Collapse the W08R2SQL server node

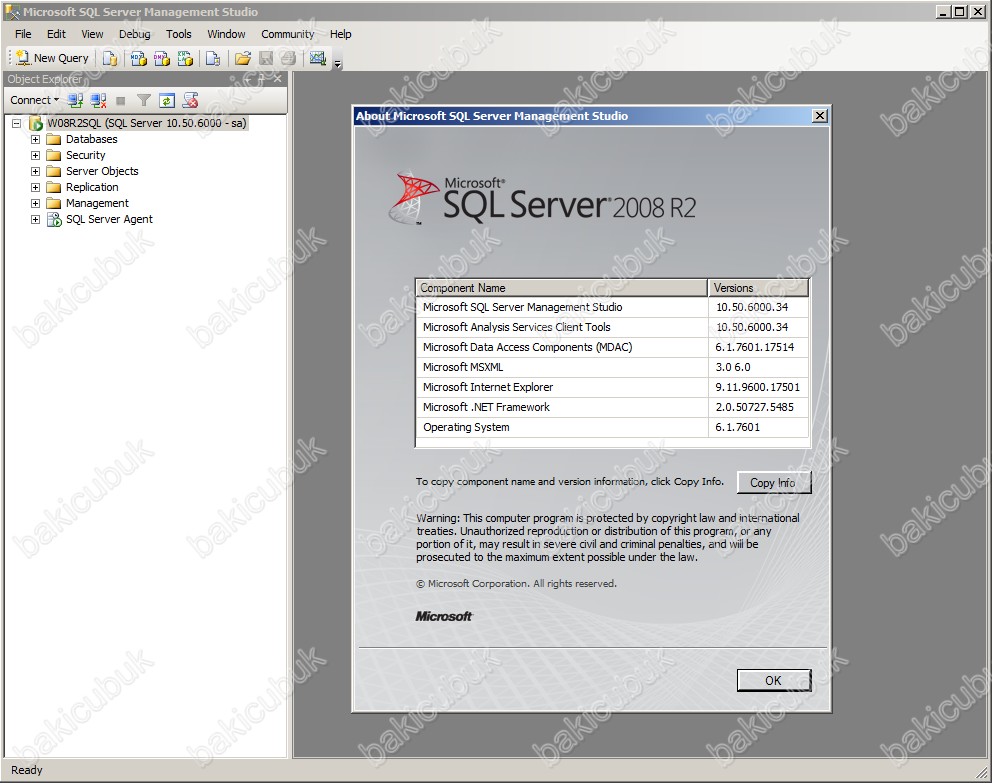(16, 123)
